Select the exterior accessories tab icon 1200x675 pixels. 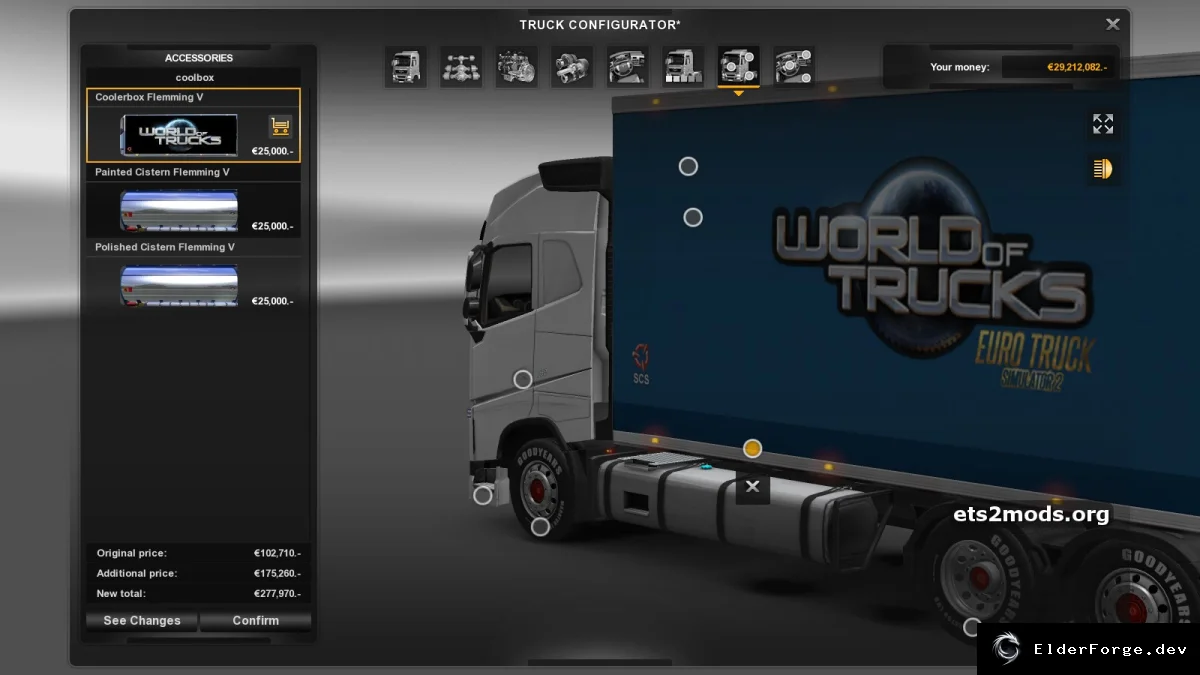[738, 67]
